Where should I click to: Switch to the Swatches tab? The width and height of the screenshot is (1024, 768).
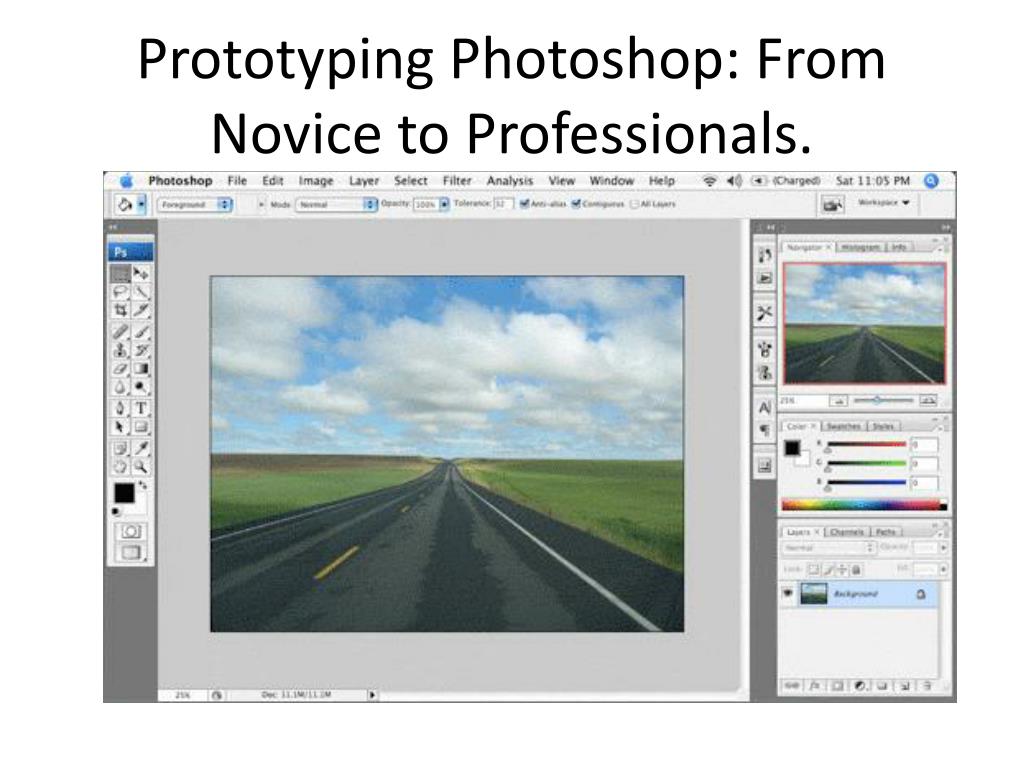[x=843, y=426]
